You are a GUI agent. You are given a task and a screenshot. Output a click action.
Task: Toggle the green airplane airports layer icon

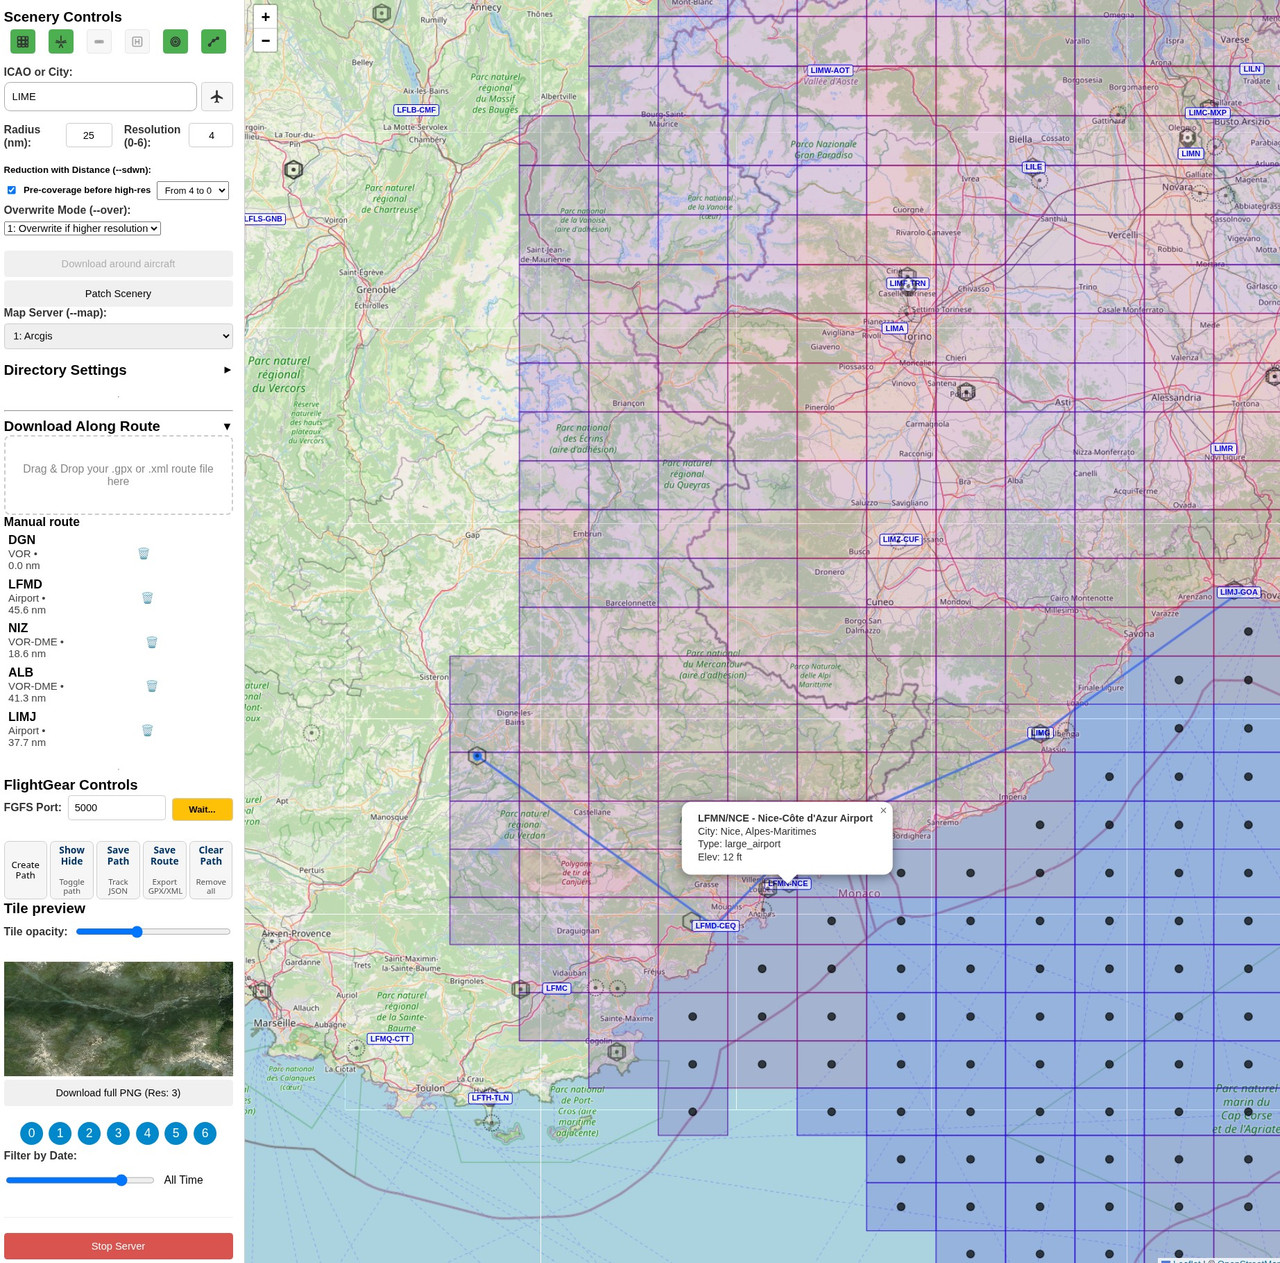61,41
